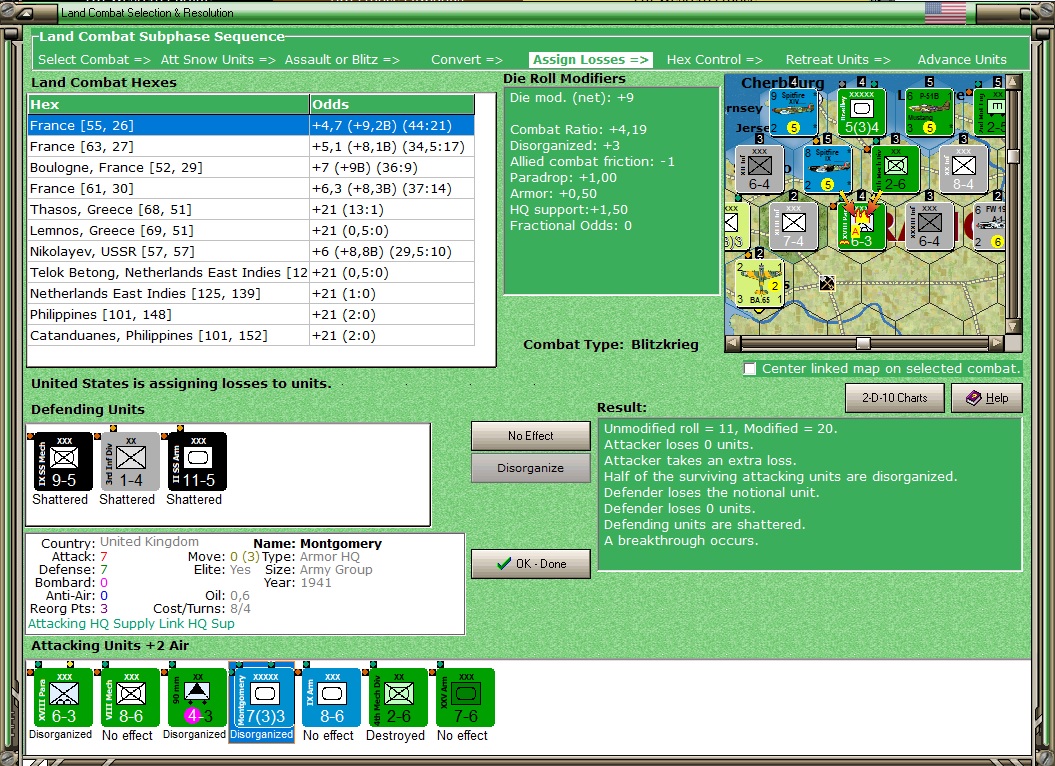Click the United States flag icon in title bar

point(945,12)
